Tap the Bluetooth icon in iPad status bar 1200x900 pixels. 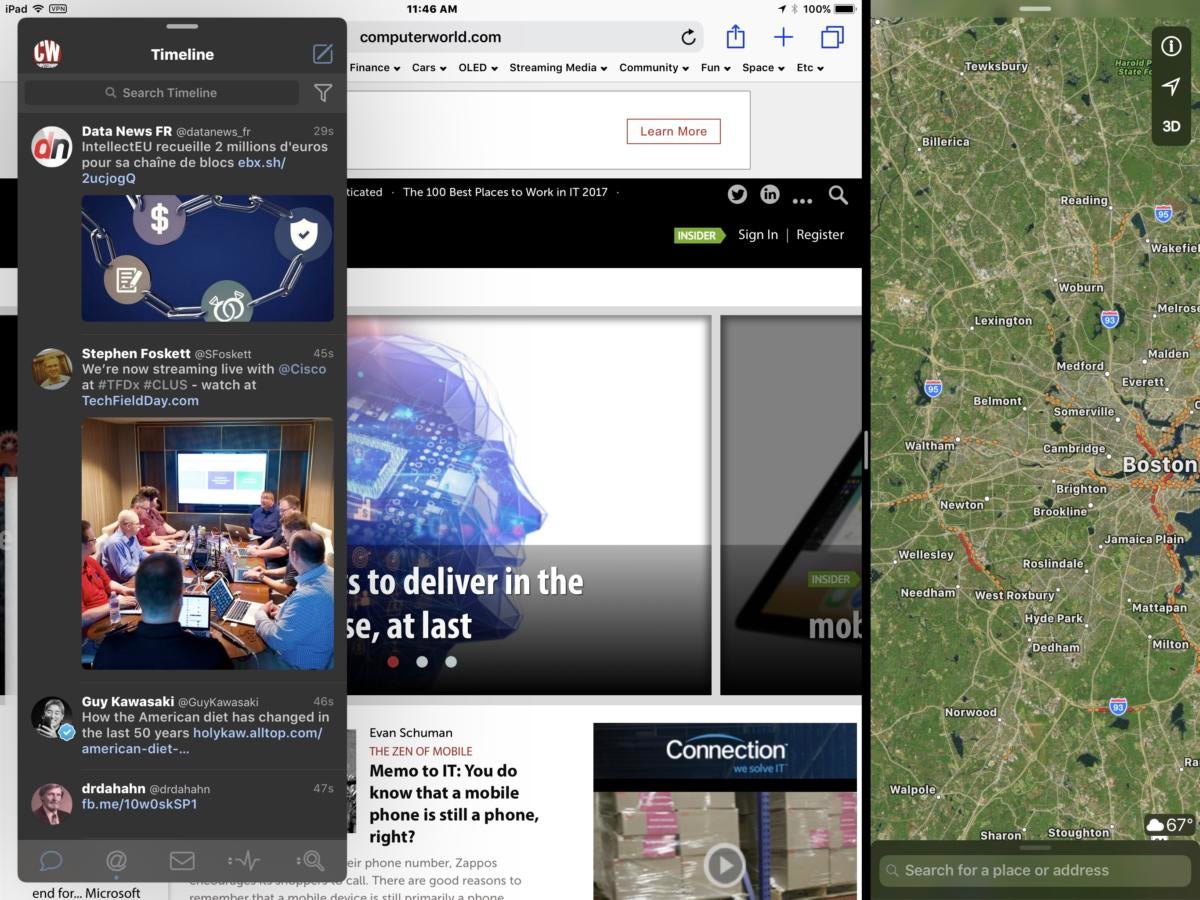coord(794,9)
